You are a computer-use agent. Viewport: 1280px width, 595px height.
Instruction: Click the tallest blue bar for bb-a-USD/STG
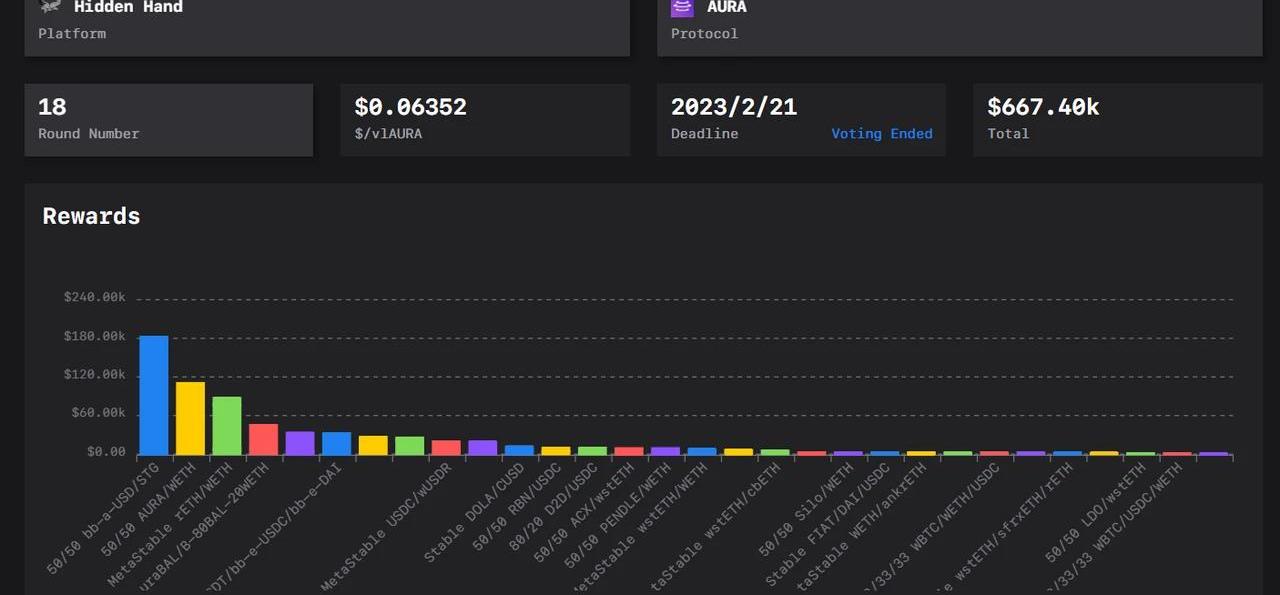[153, 395]
